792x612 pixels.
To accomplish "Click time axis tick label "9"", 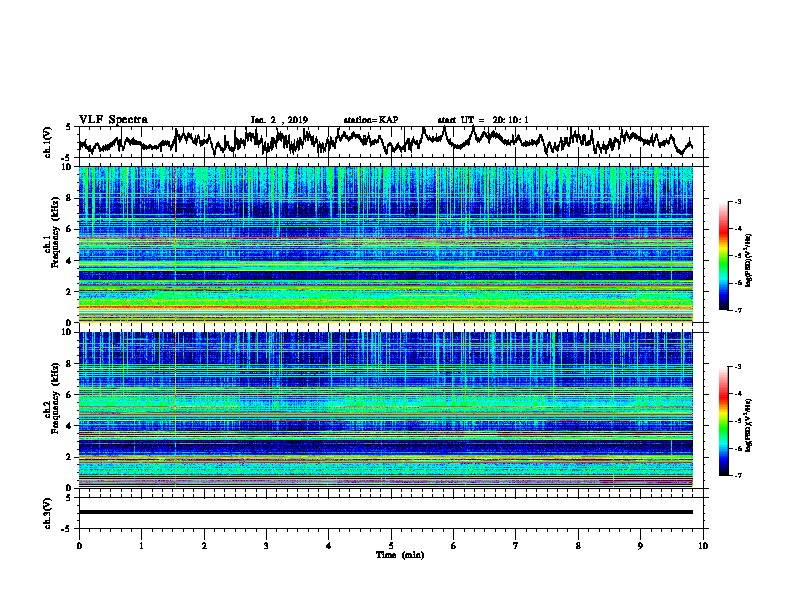I will pos(640,546).
